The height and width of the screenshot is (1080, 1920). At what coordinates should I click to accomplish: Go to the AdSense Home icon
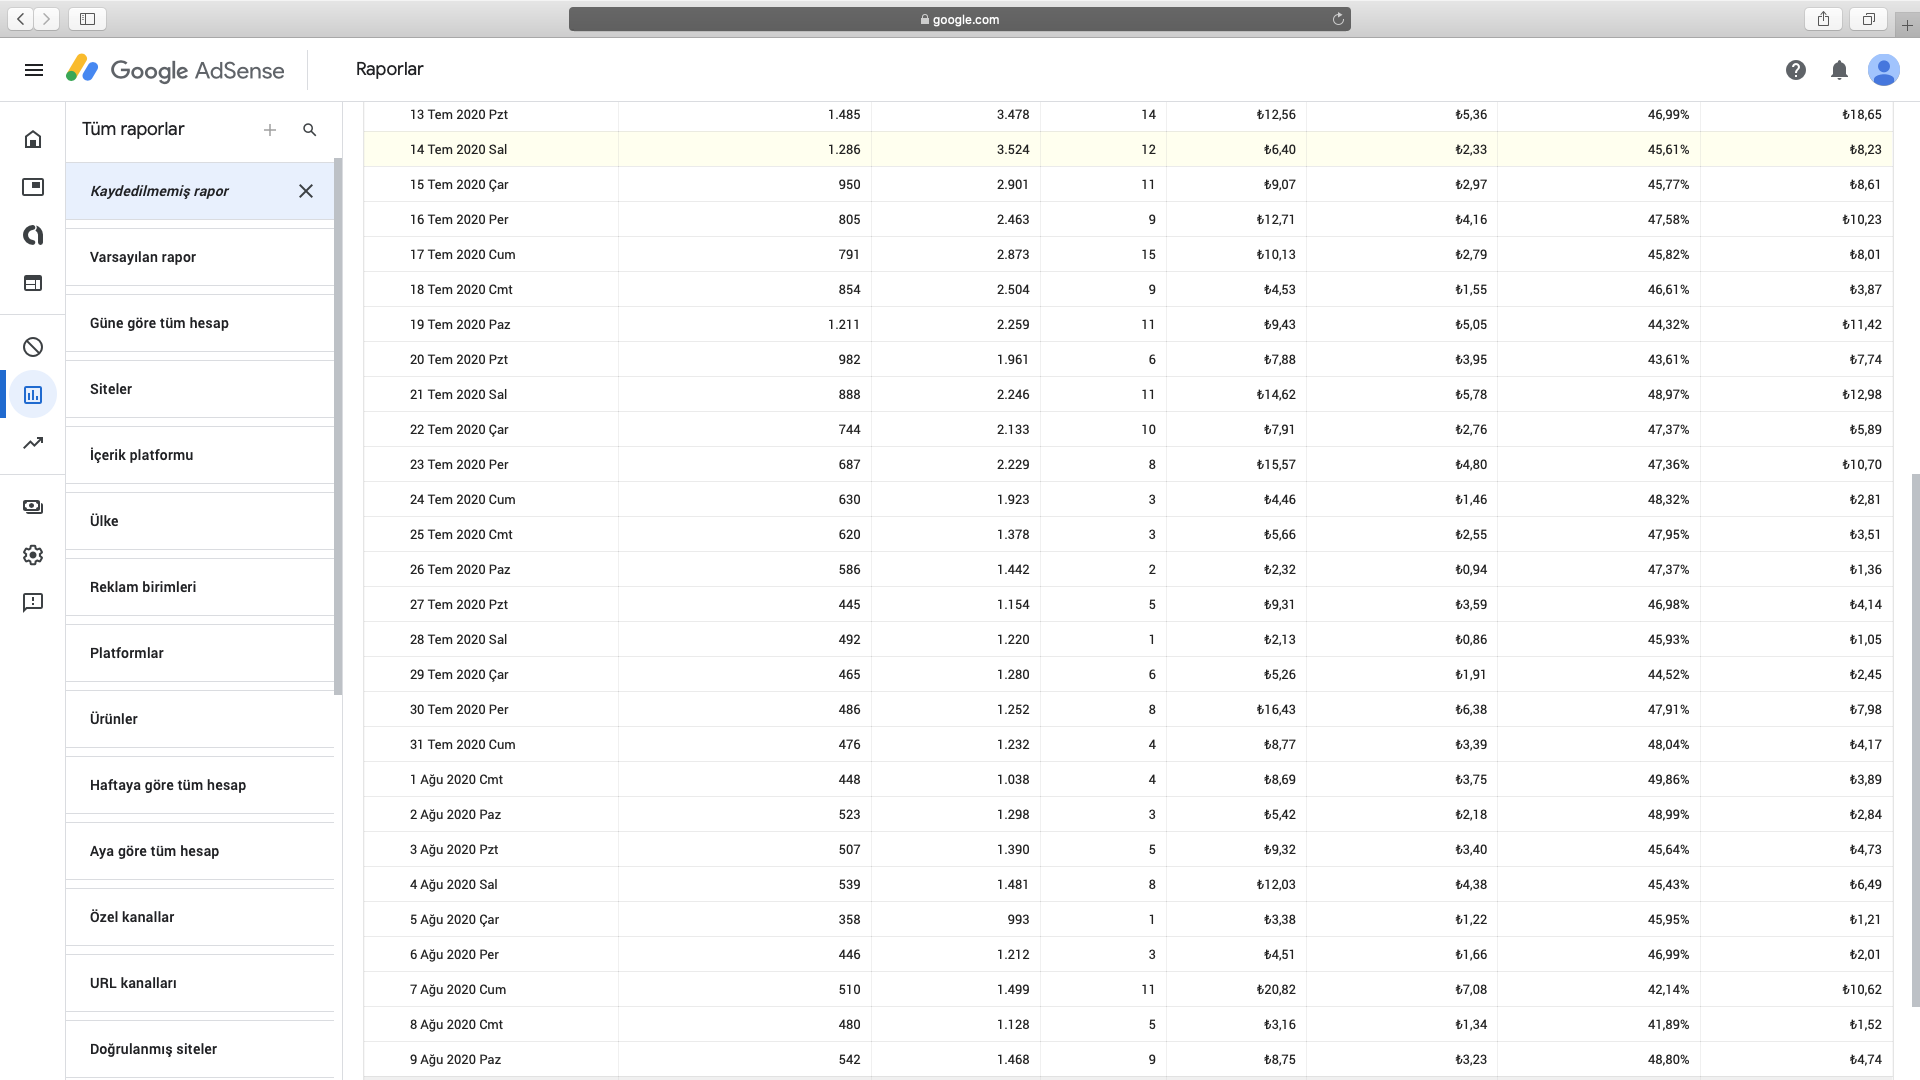[33, 139]
